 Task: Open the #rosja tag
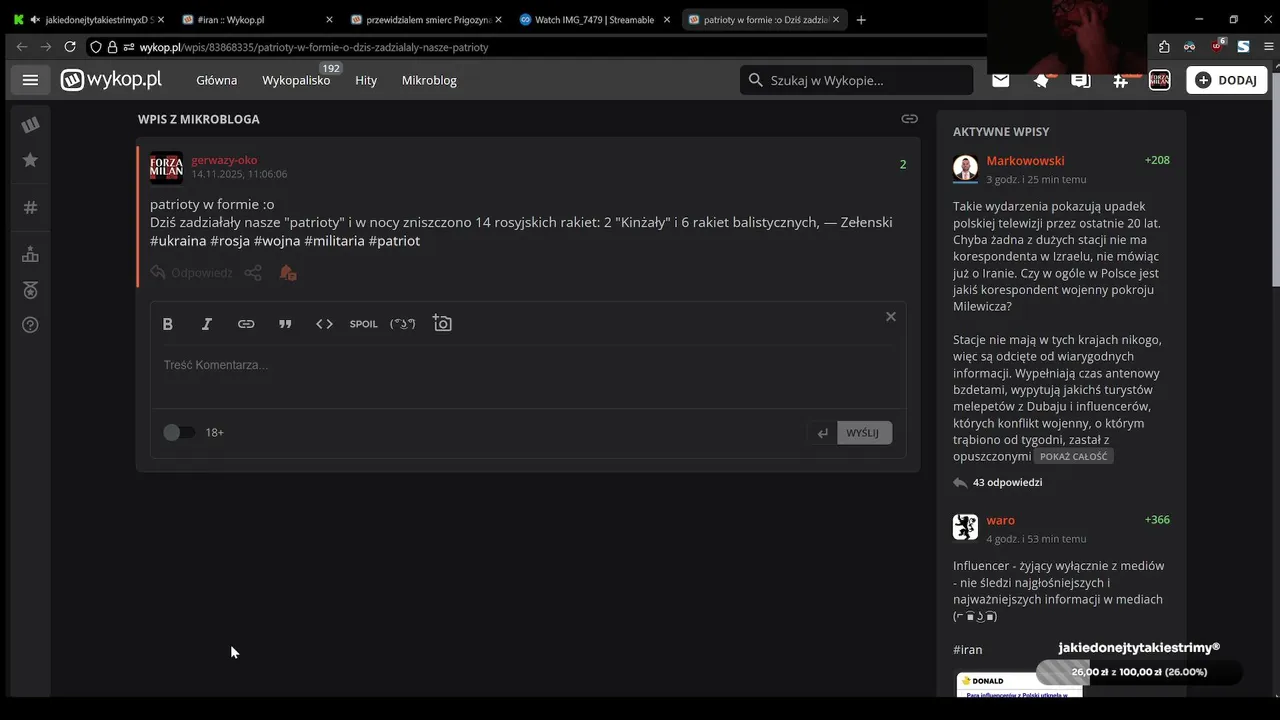tap(230, 241)
